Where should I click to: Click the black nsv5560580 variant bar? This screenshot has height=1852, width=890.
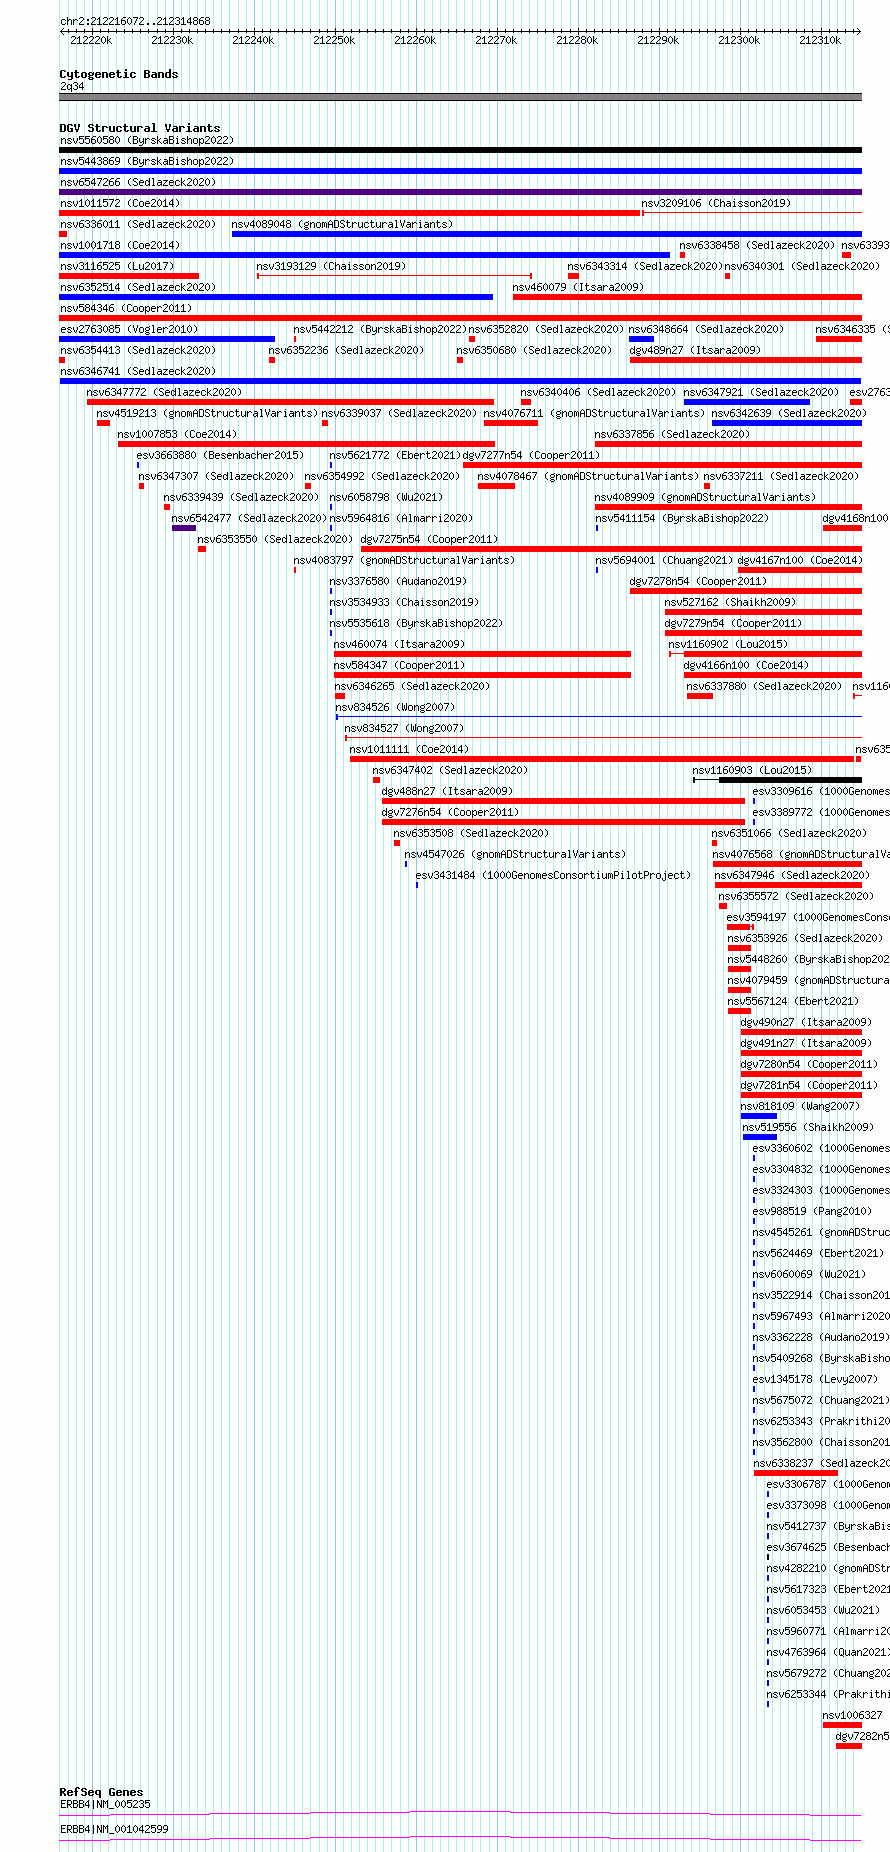(460, 150)
